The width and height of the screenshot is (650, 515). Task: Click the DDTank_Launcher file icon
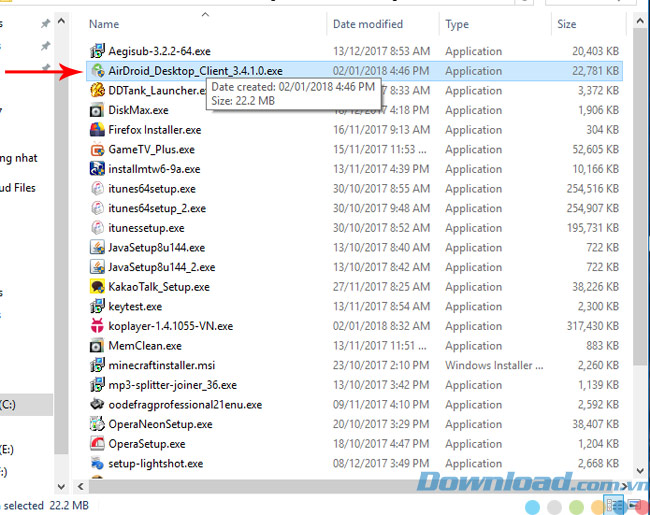coord(97,90)
